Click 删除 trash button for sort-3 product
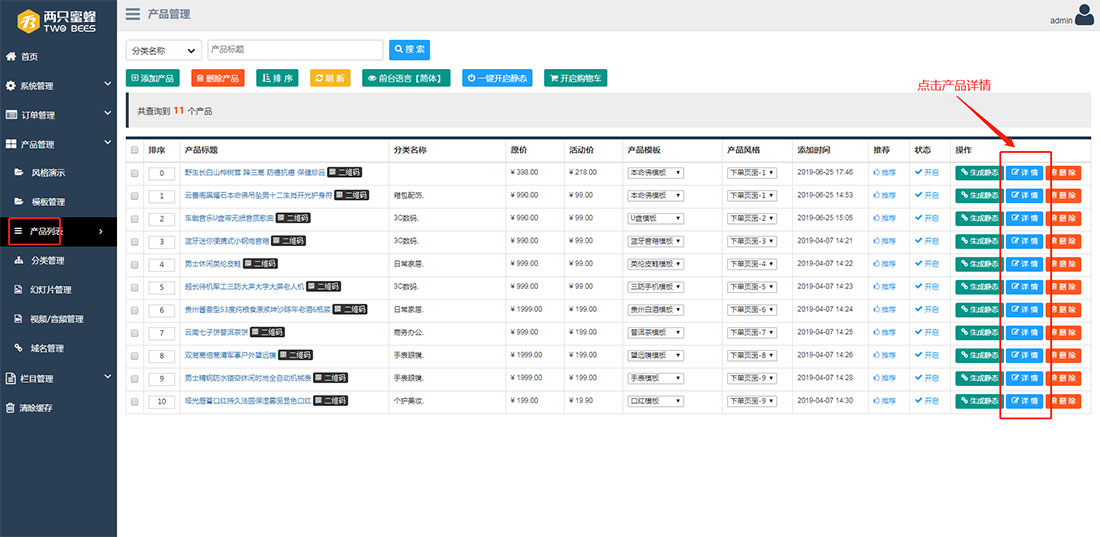This screenshot has height=537, width=1100. point(1064,241)
